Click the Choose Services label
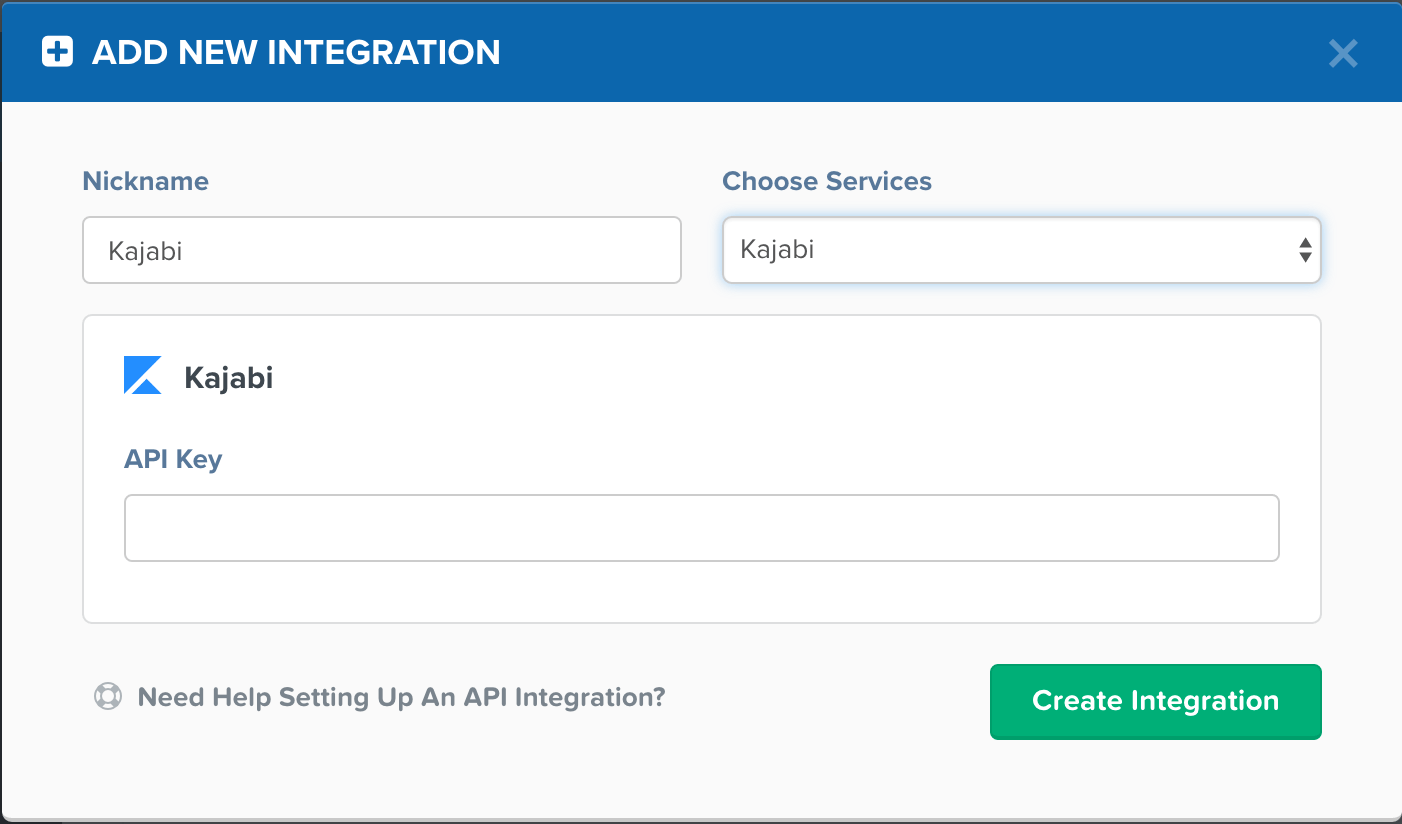Image resolution: width=1402 pixels, height=824 pixels. (827, 181)
